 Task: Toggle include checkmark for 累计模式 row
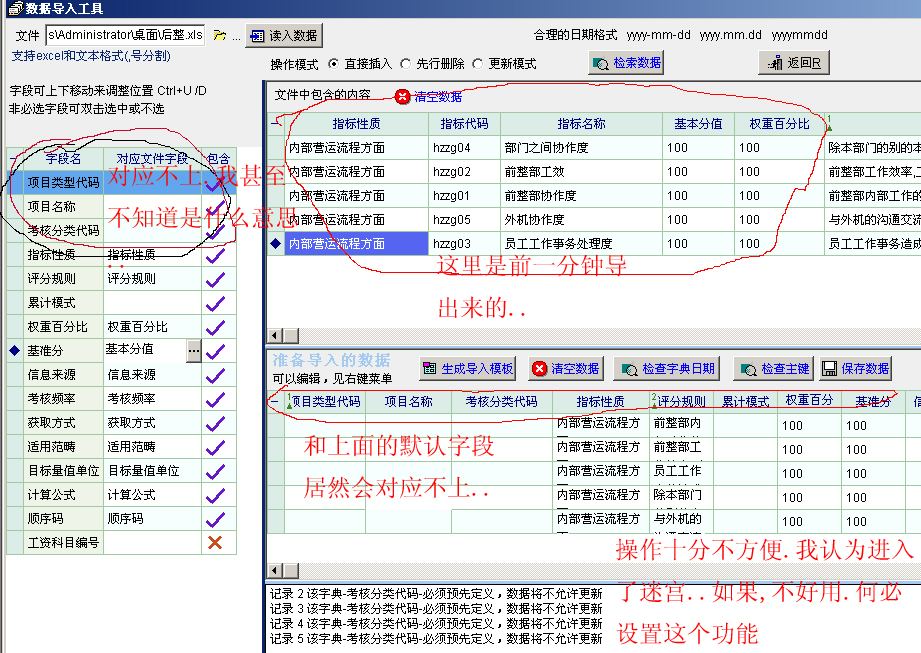click(215, 303)
